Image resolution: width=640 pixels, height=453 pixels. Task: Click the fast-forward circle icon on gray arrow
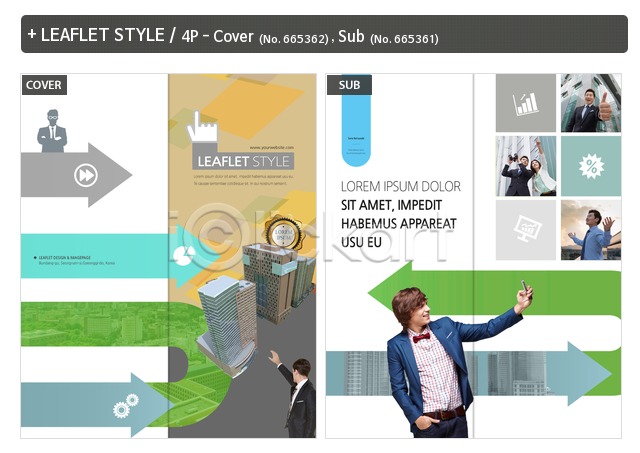pyautogui.click(x=86, y=175)
